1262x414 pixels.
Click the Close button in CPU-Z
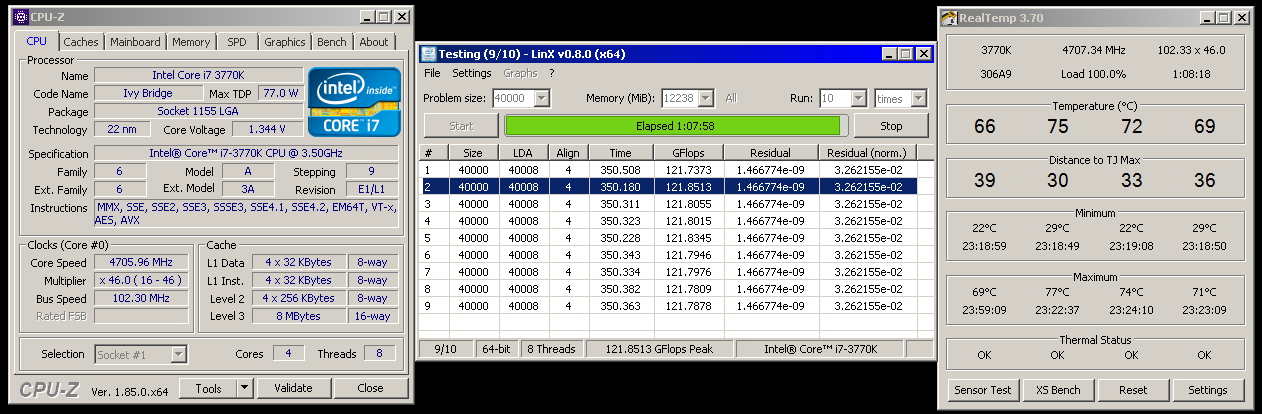coord(370,388)
